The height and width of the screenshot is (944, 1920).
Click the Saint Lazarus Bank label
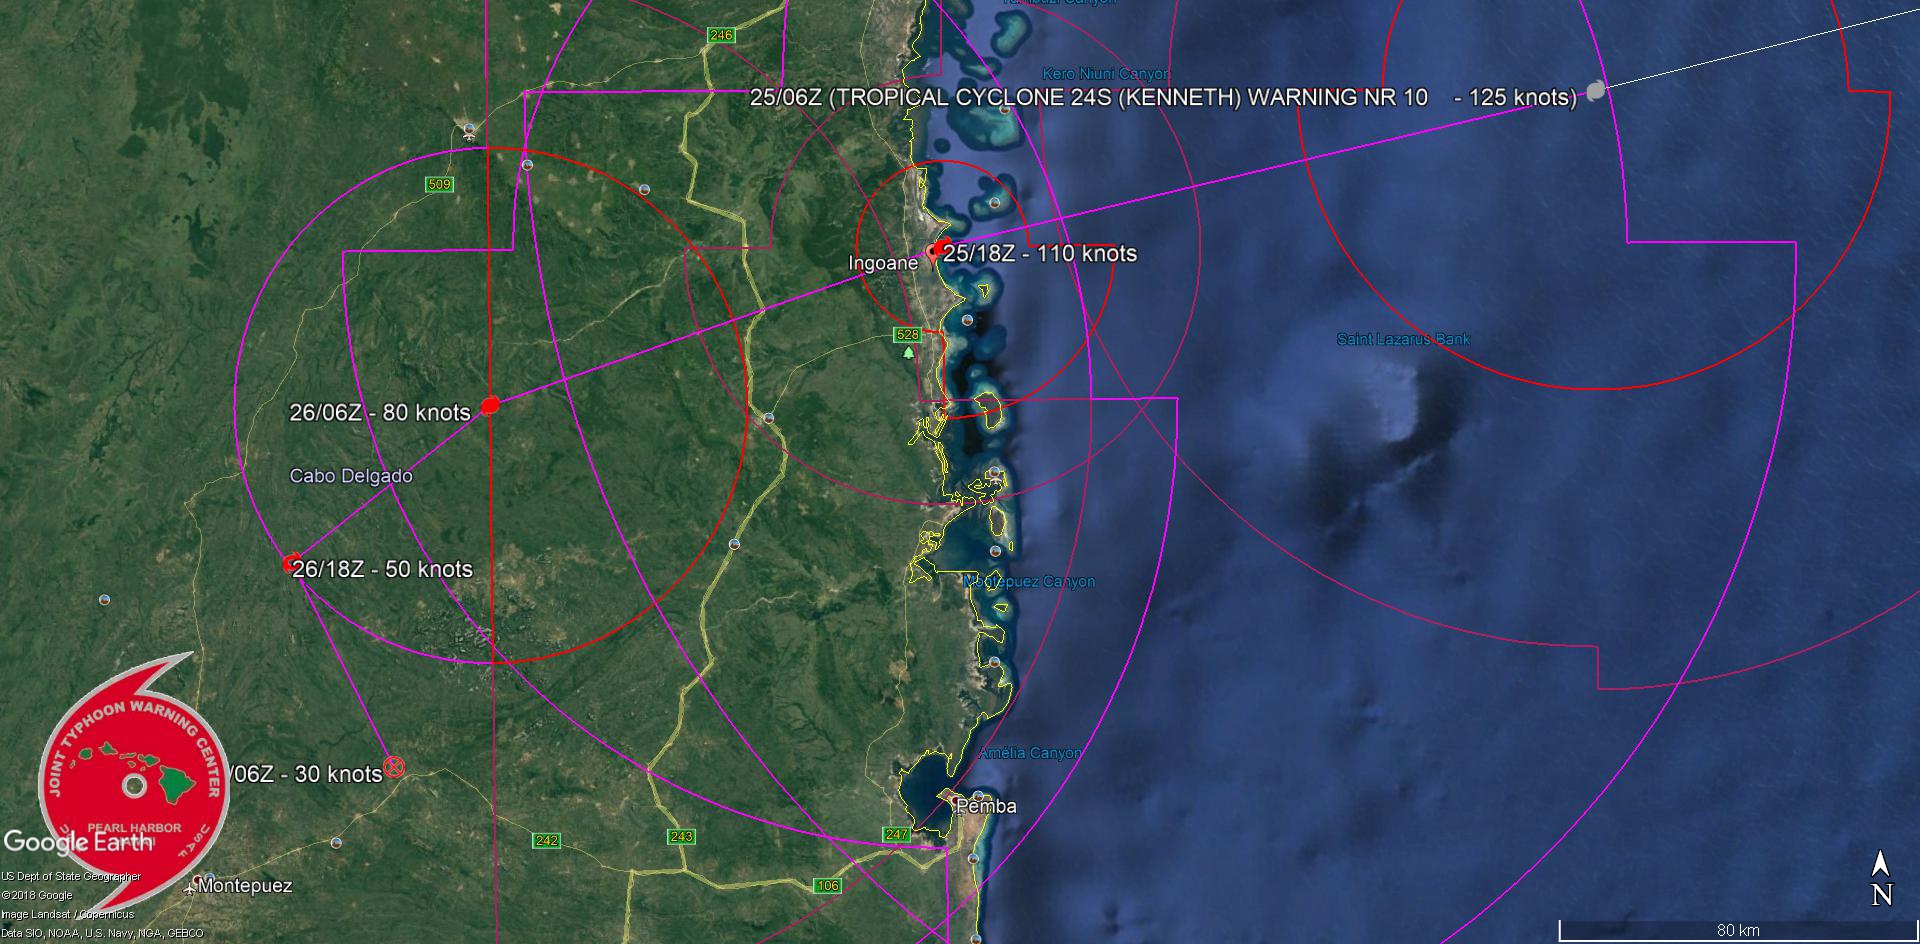pos(1403,339)
